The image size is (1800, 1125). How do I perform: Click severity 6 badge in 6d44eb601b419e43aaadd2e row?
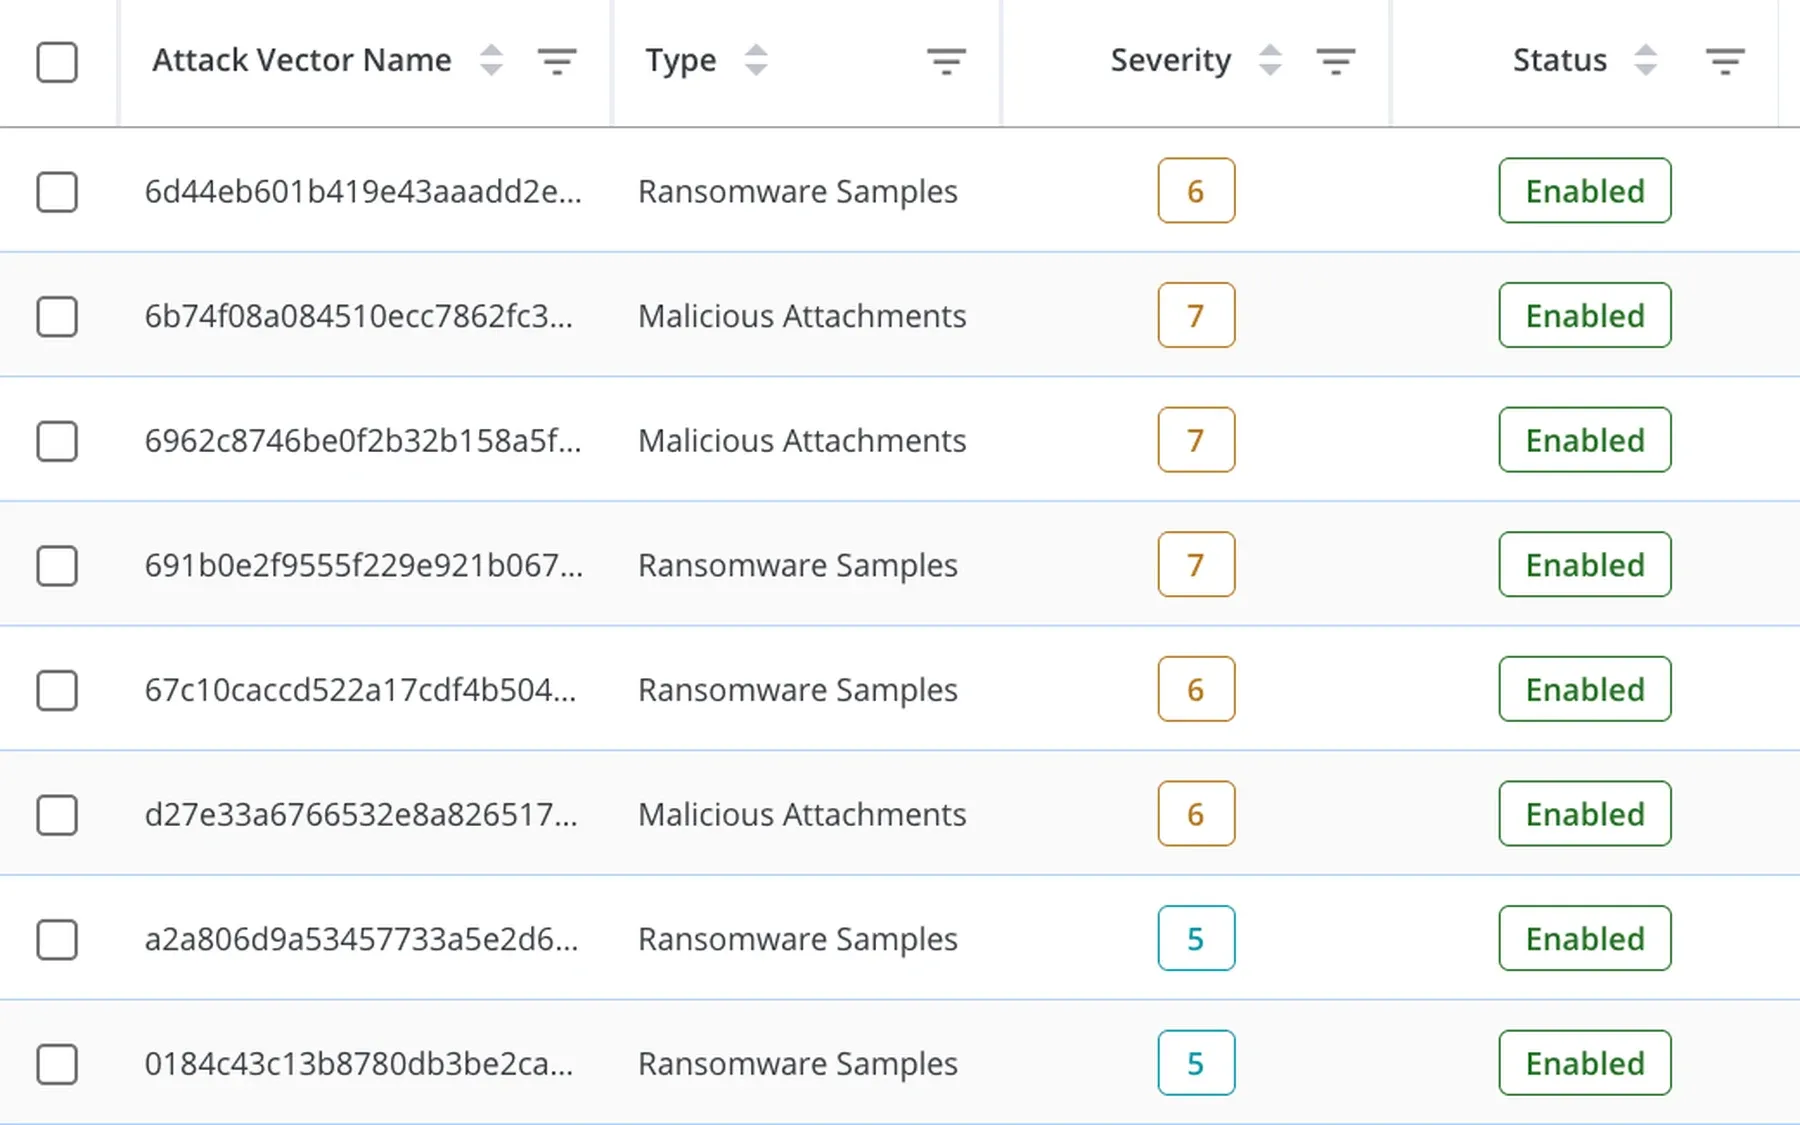1196,191
